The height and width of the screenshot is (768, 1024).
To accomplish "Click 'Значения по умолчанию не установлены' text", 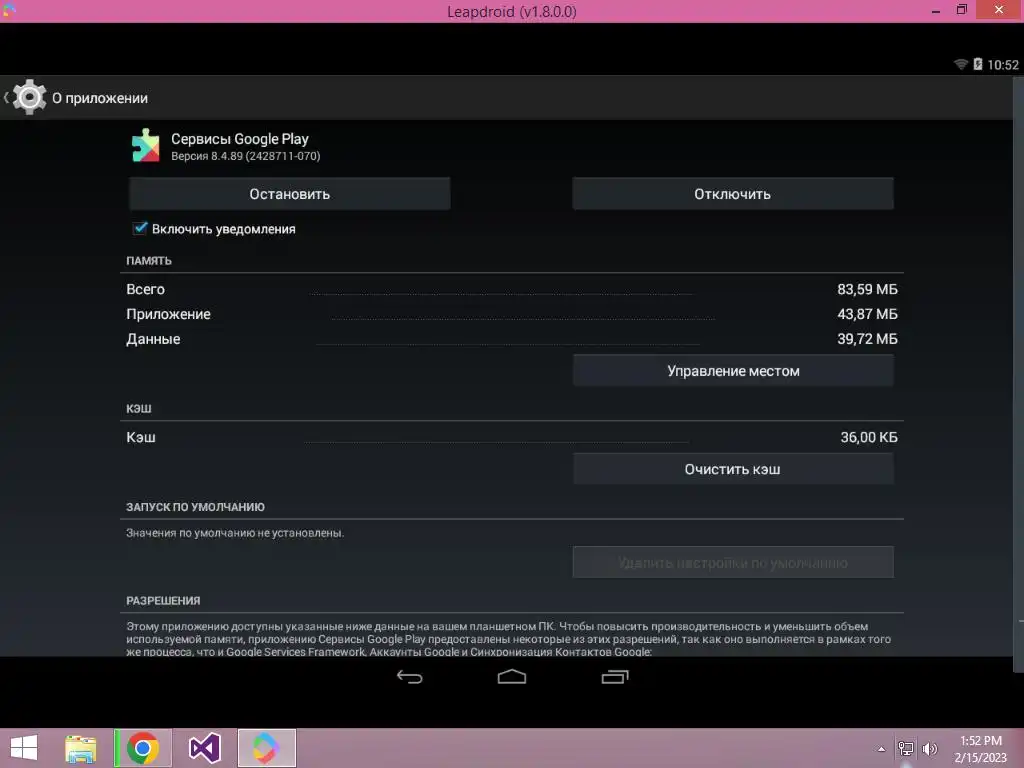I will (235, 533).
